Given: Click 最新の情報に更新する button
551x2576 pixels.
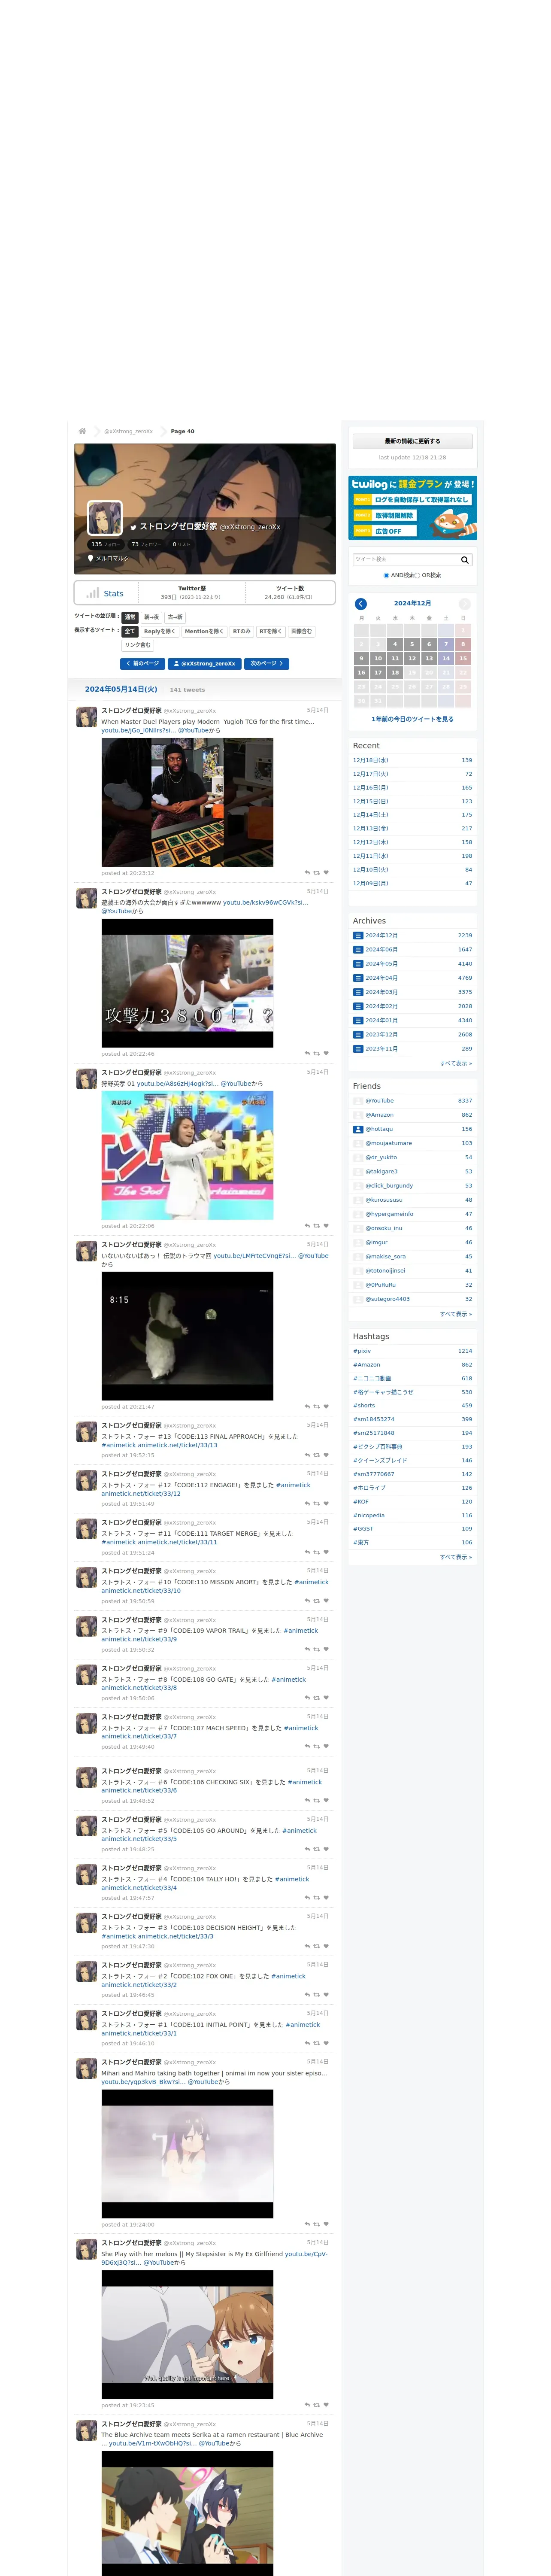Looking at the screenshot, I should point(412,441).
